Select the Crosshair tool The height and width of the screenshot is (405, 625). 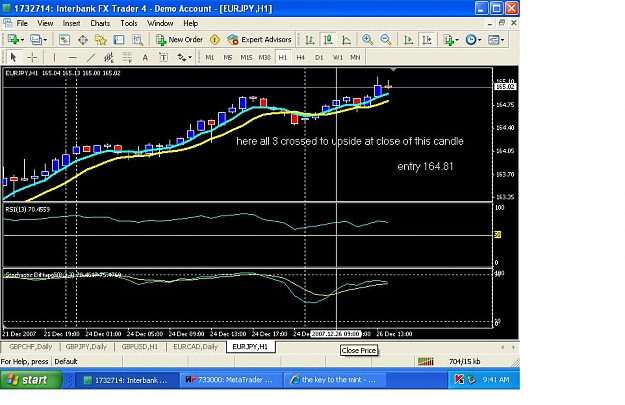[32, 57]
